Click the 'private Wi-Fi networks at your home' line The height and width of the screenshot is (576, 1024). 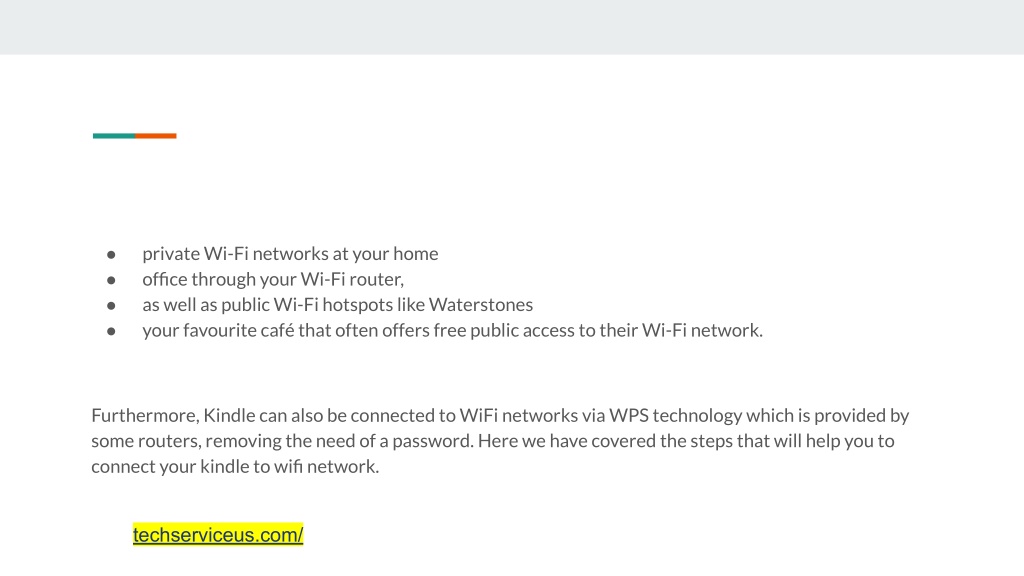click(x=290, y=253)
